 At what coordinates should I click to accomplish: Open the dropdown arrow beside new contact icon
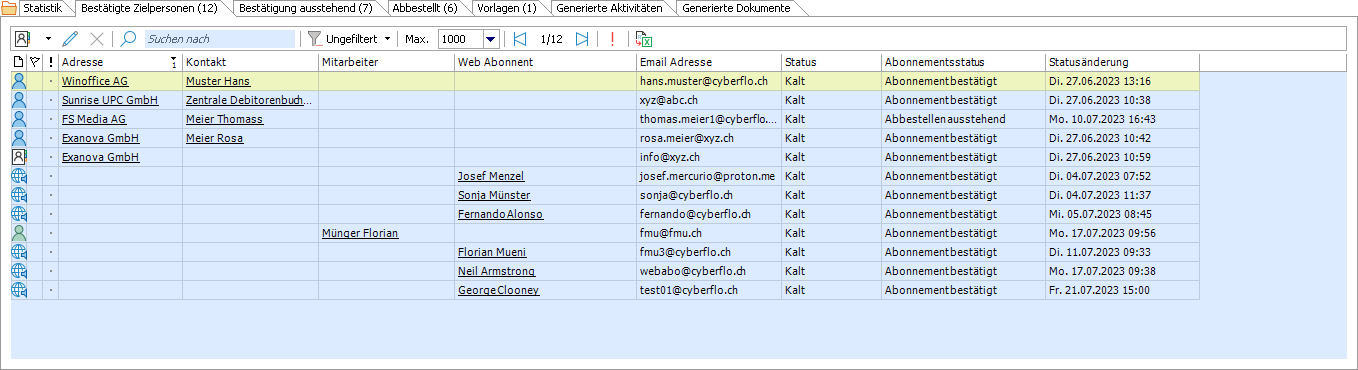[x=48, y=39]
